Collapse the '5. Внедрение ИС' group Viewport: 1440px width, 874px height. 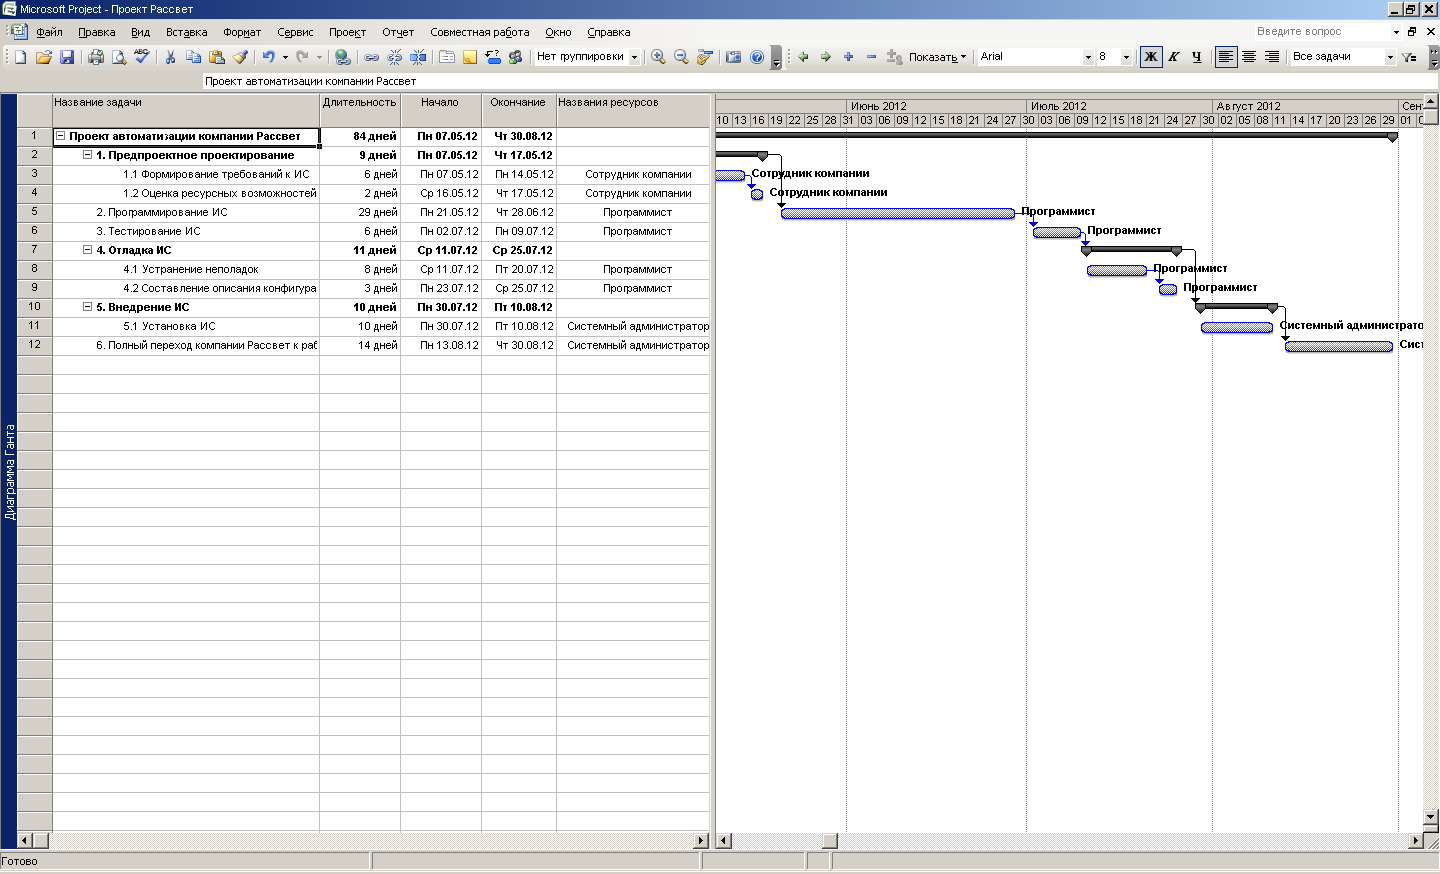[87, 307]
